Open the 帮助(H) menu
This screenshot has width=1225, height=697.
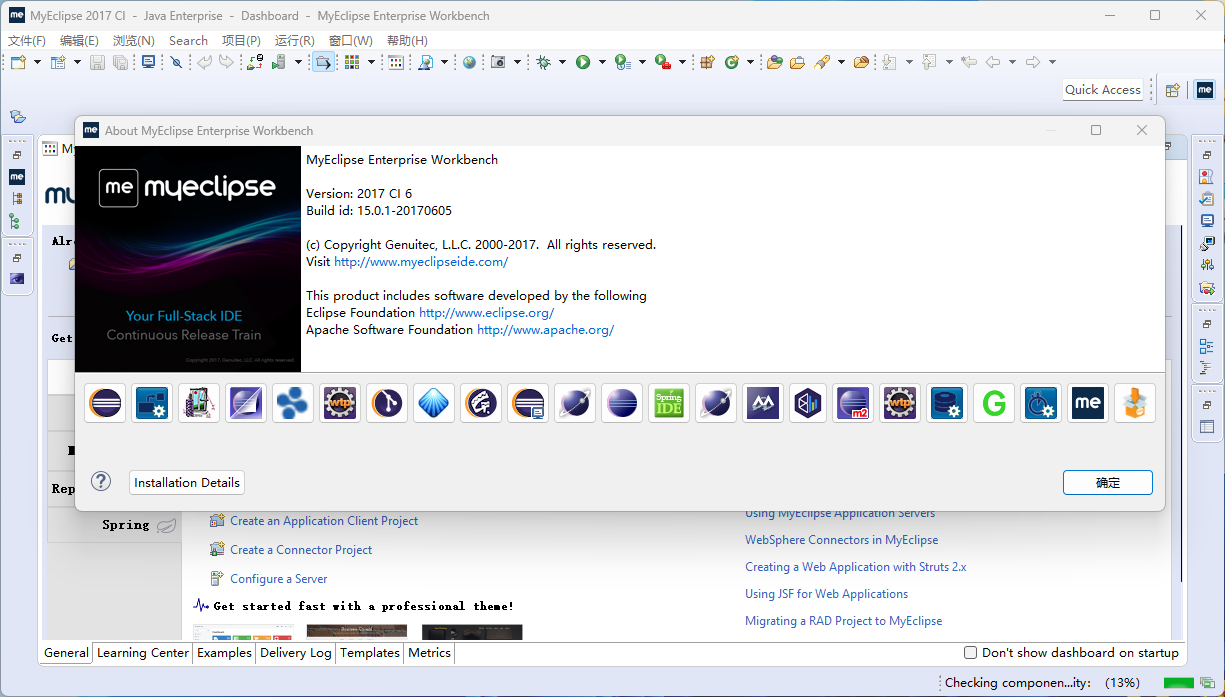tap(407, 41)
